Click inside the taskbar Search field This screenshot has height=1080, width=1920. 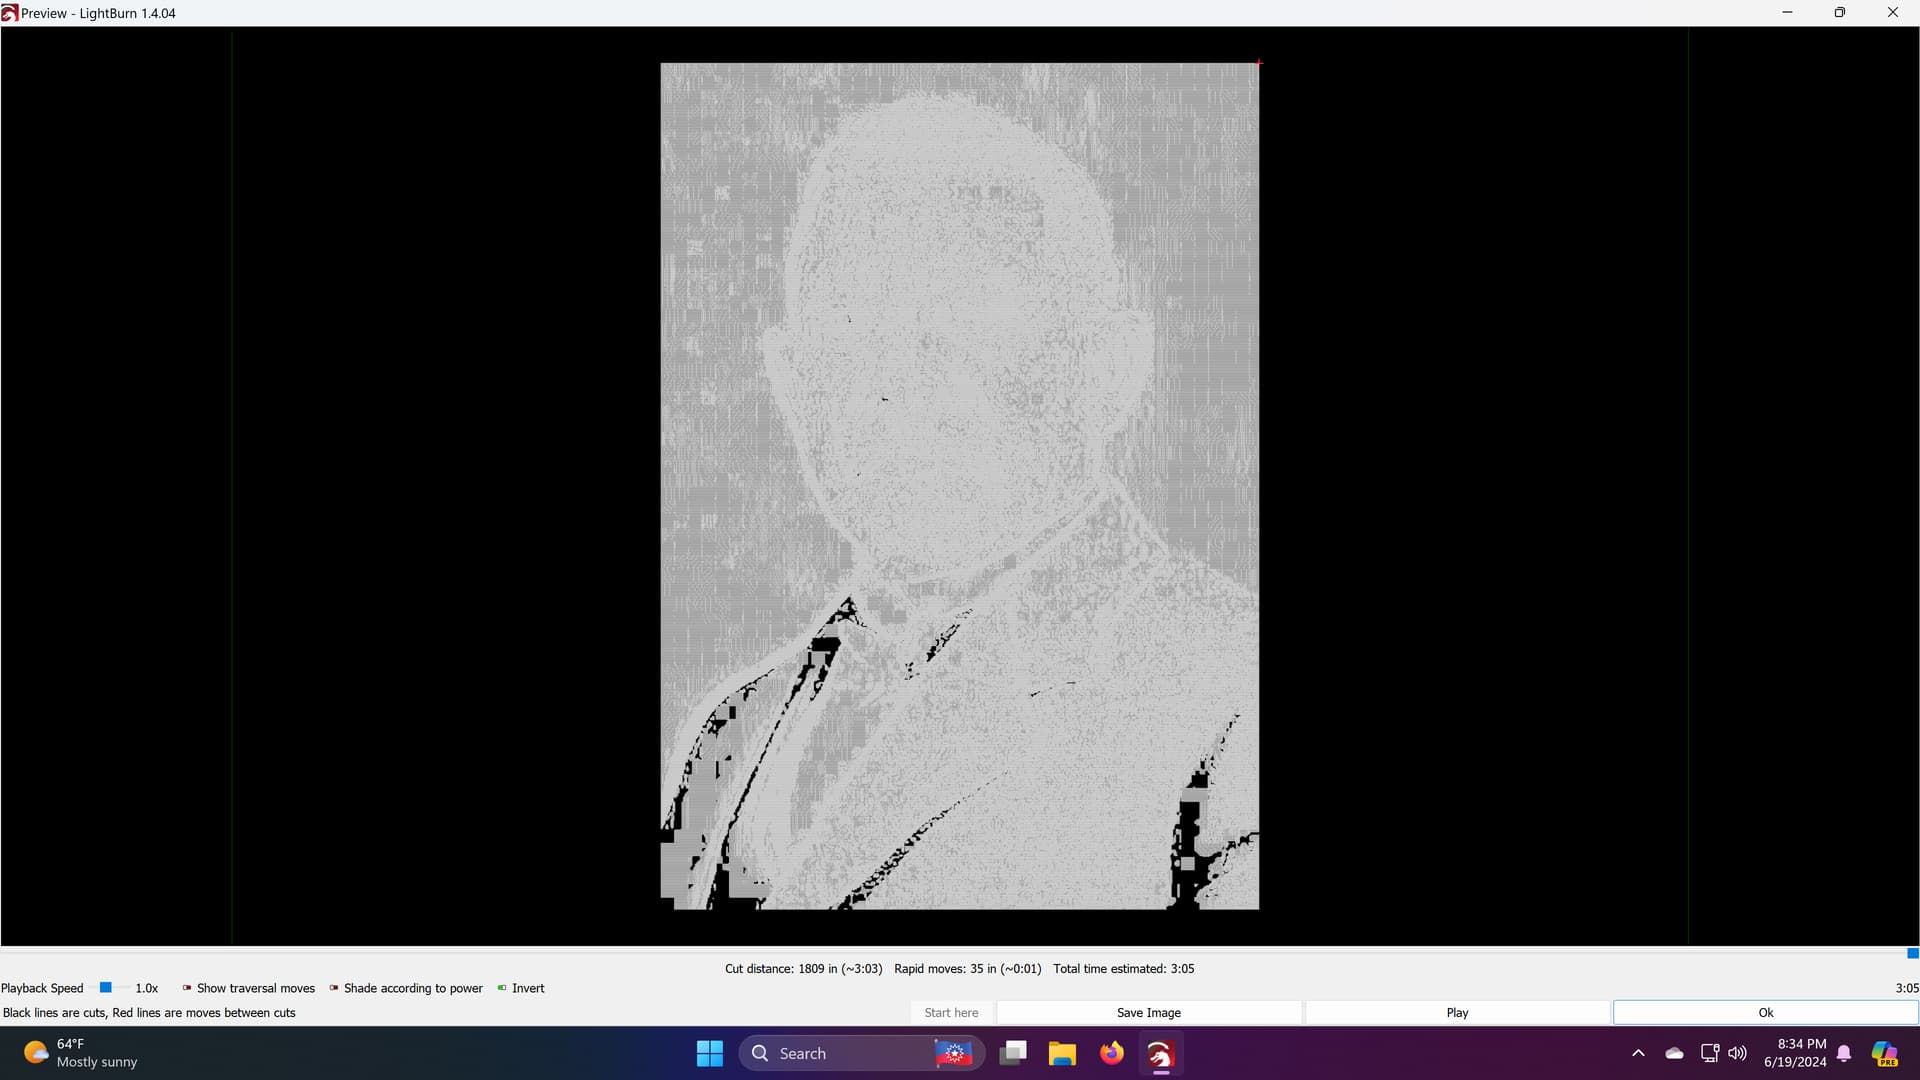click(850, 1052)
